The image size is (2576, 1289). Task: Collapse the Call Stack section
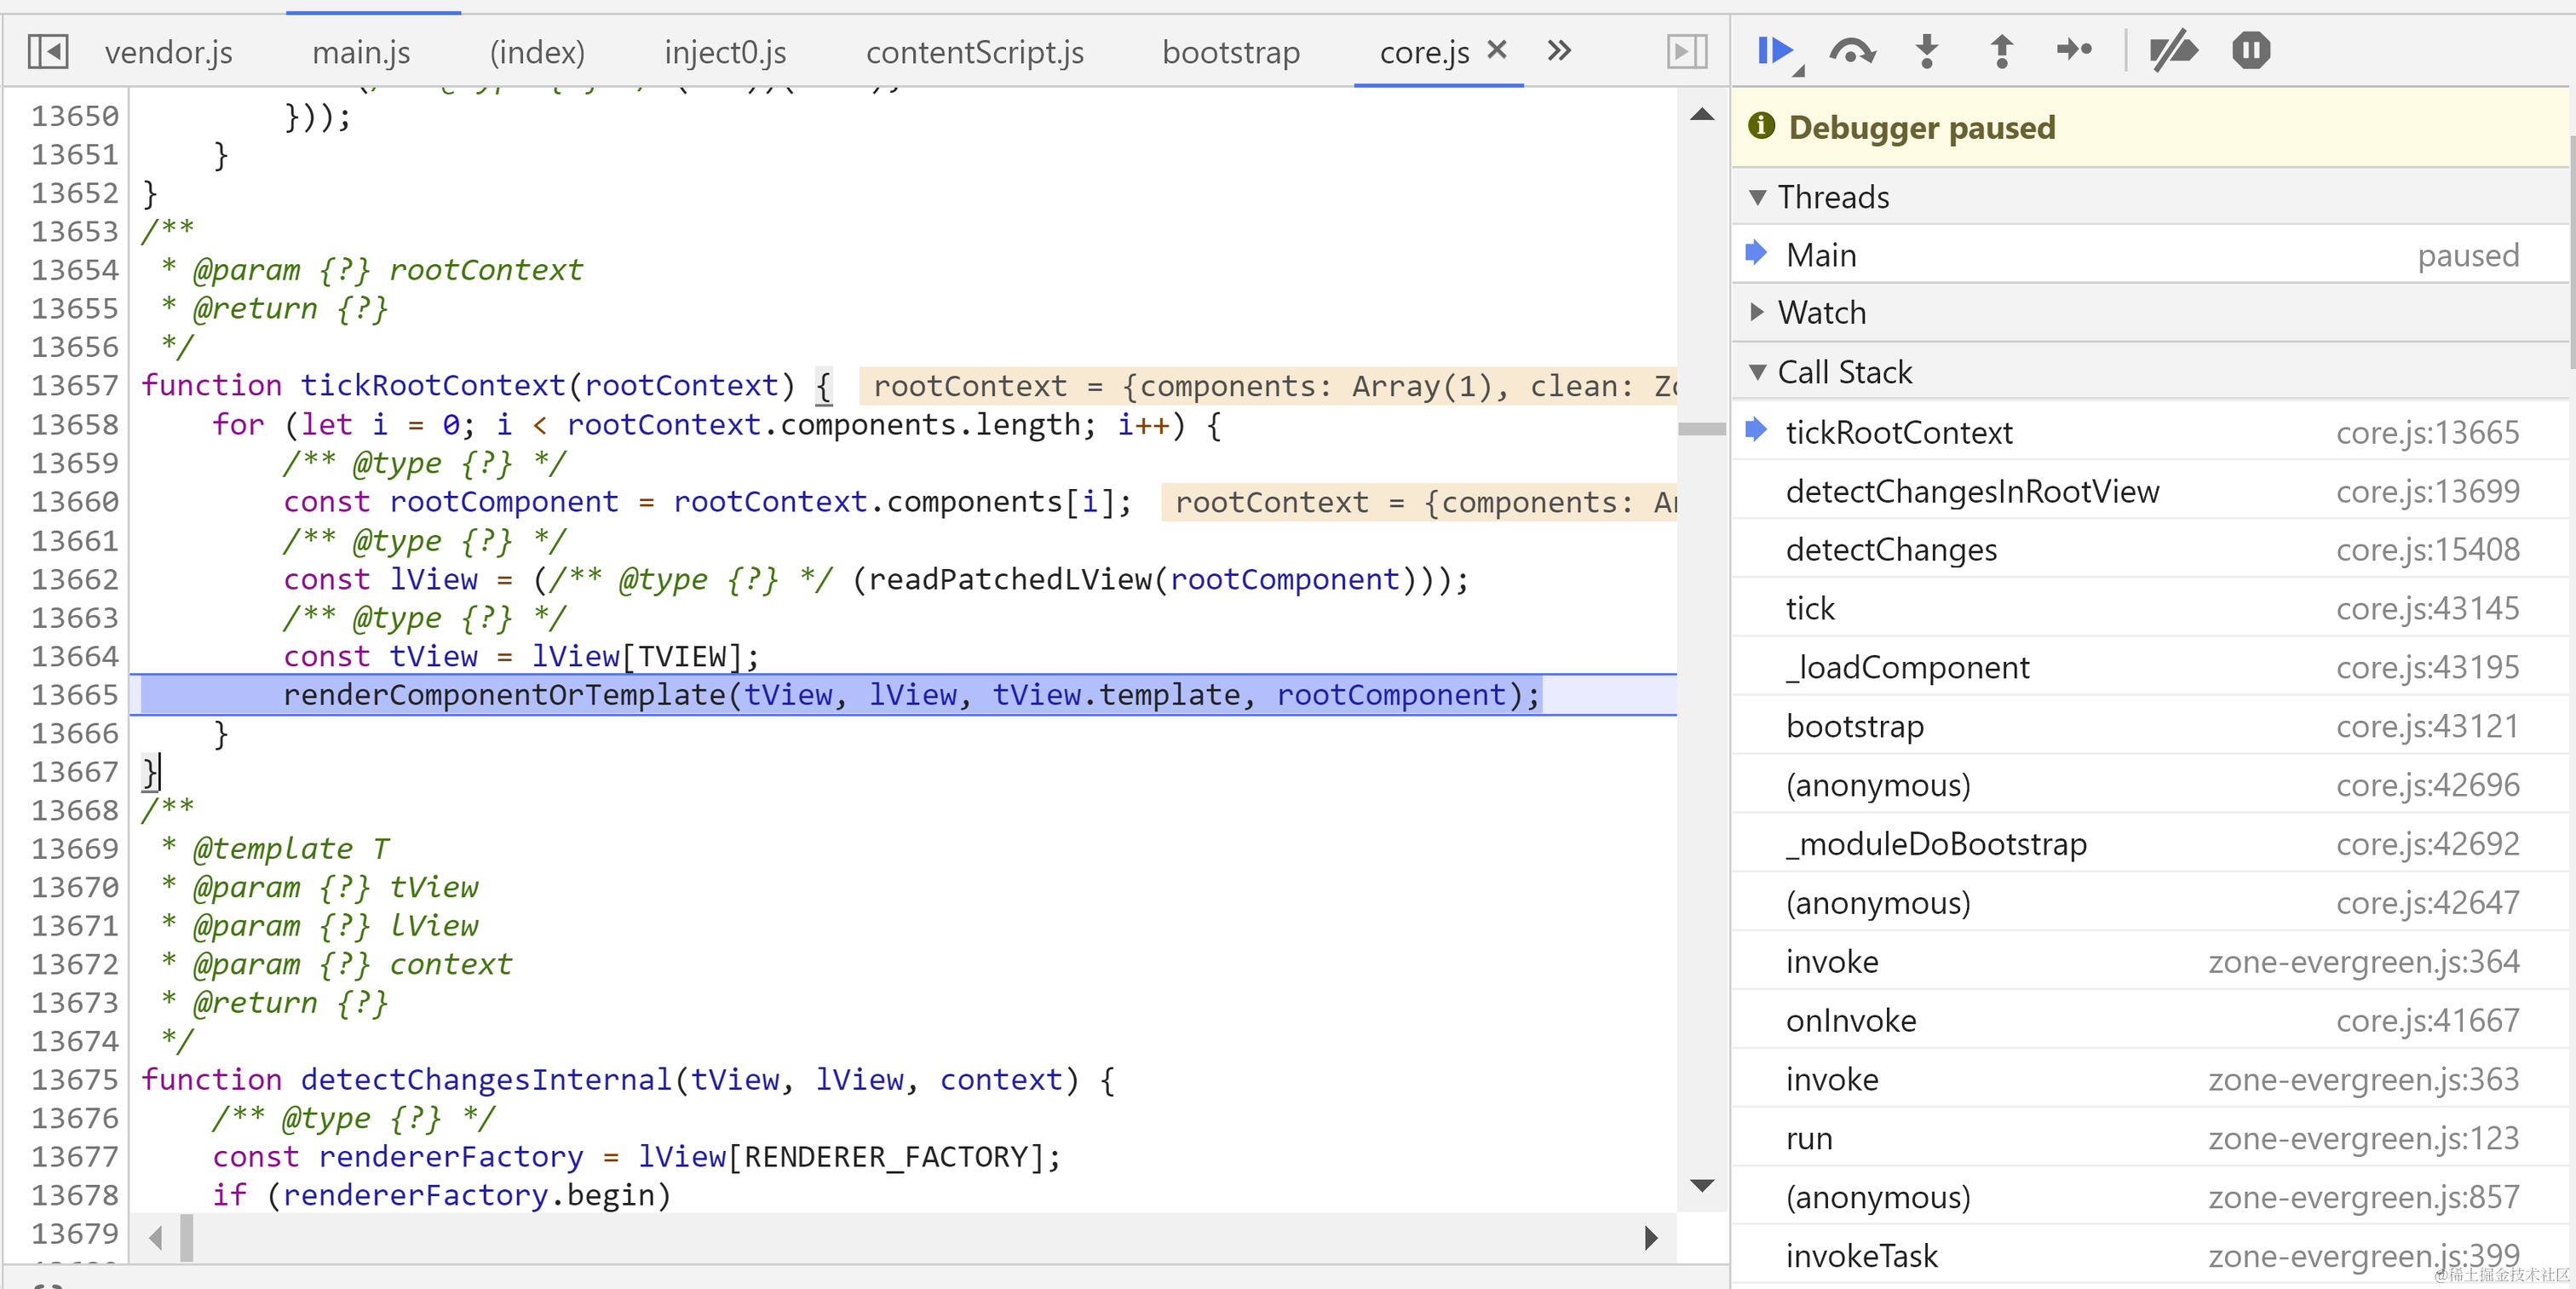(1757, 372)
